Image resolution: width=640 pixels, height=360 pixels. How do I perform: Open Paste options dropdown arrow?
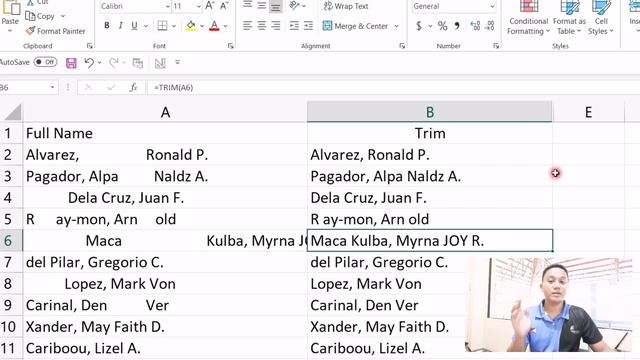(x=10, y=31)
